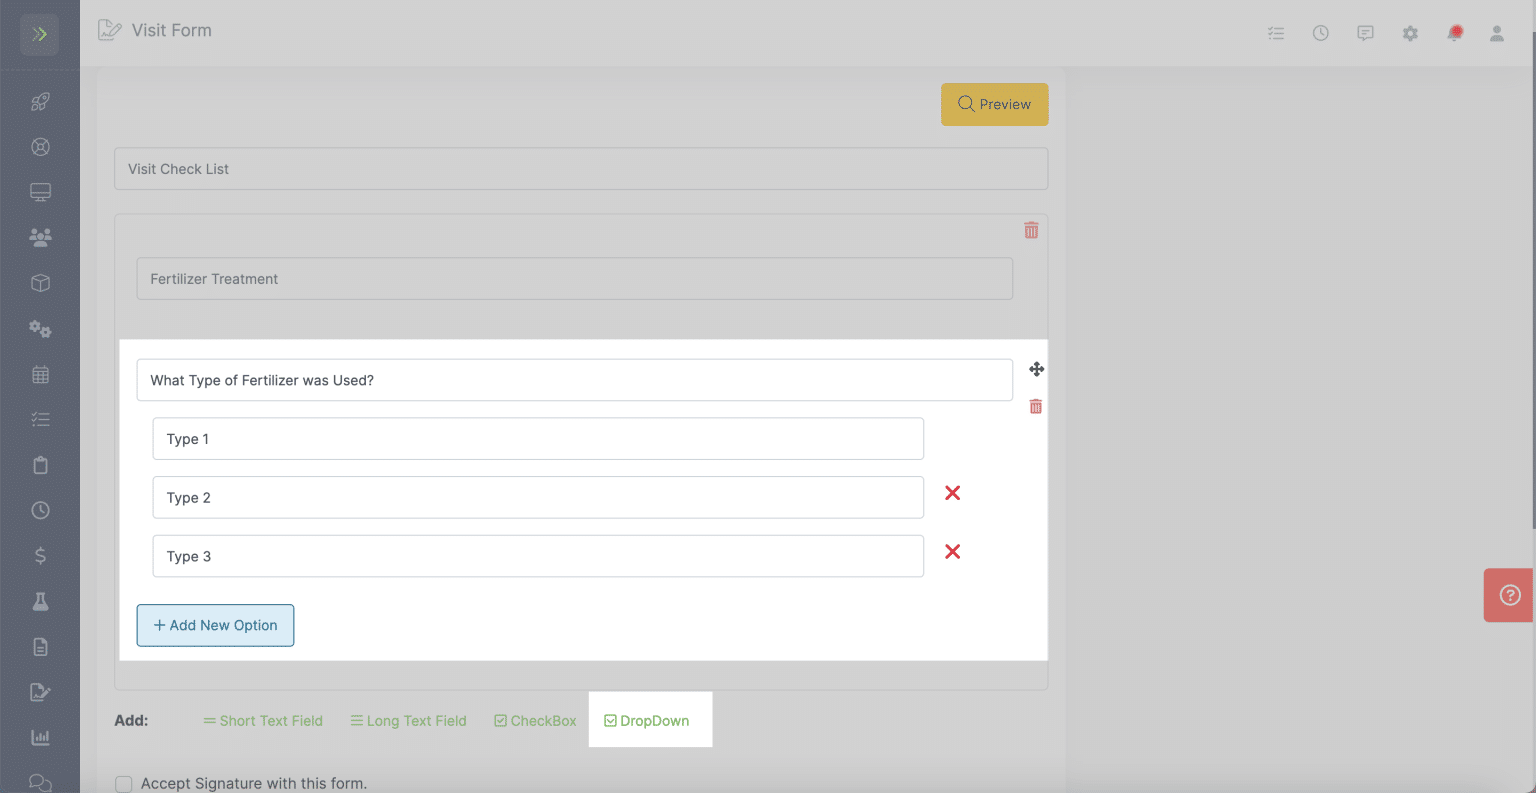Open the settings gear in the top bar
This screenshot has height=793, width=1536.
click(x=1410, y=33)
